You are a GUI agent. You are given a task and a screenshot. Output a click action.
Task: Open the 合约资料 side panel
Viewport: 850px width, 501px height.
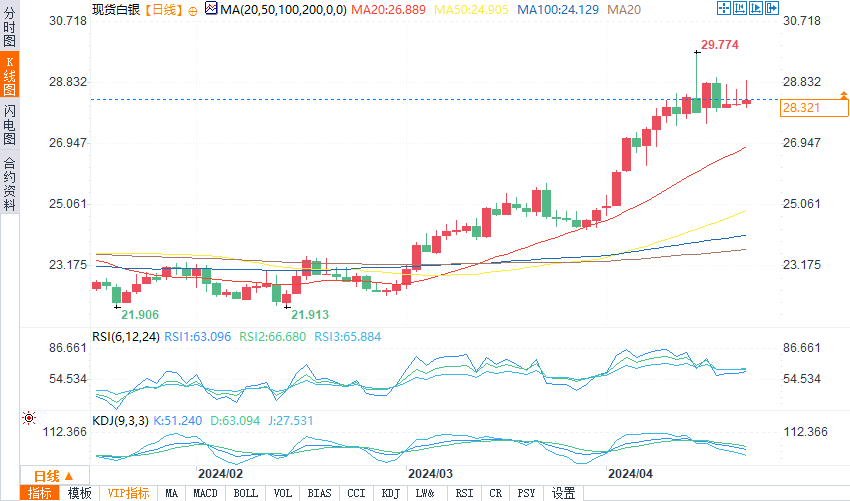(x=9, y=184)
